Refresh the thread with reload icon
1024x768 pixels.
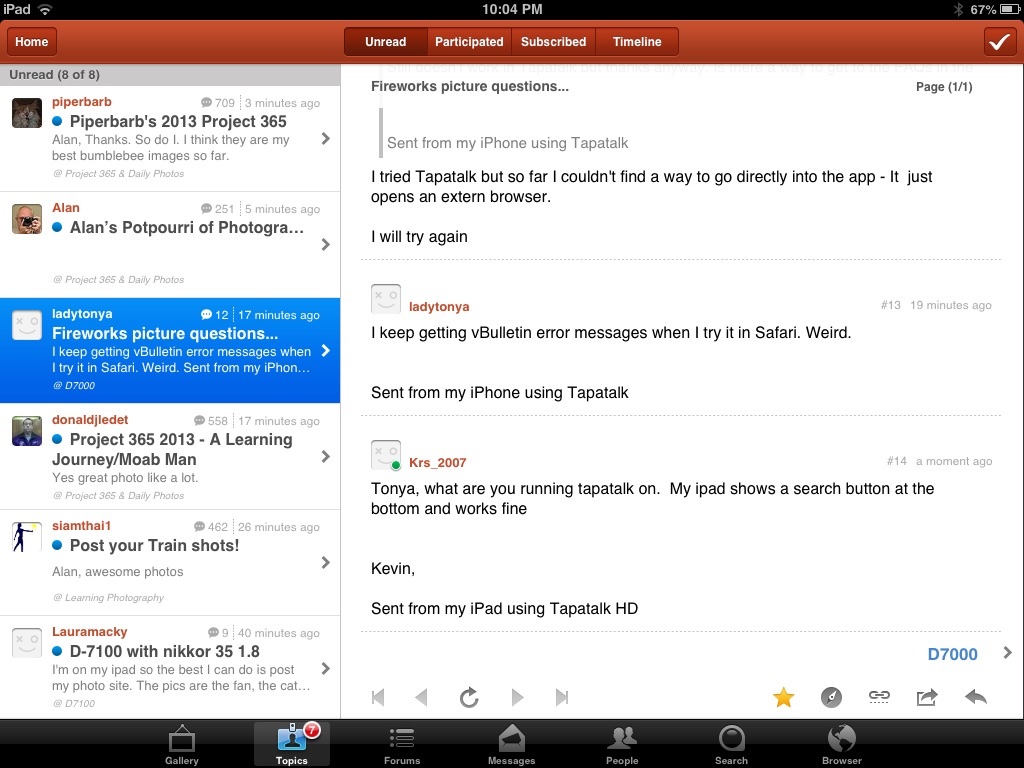(x=469, y=698)
